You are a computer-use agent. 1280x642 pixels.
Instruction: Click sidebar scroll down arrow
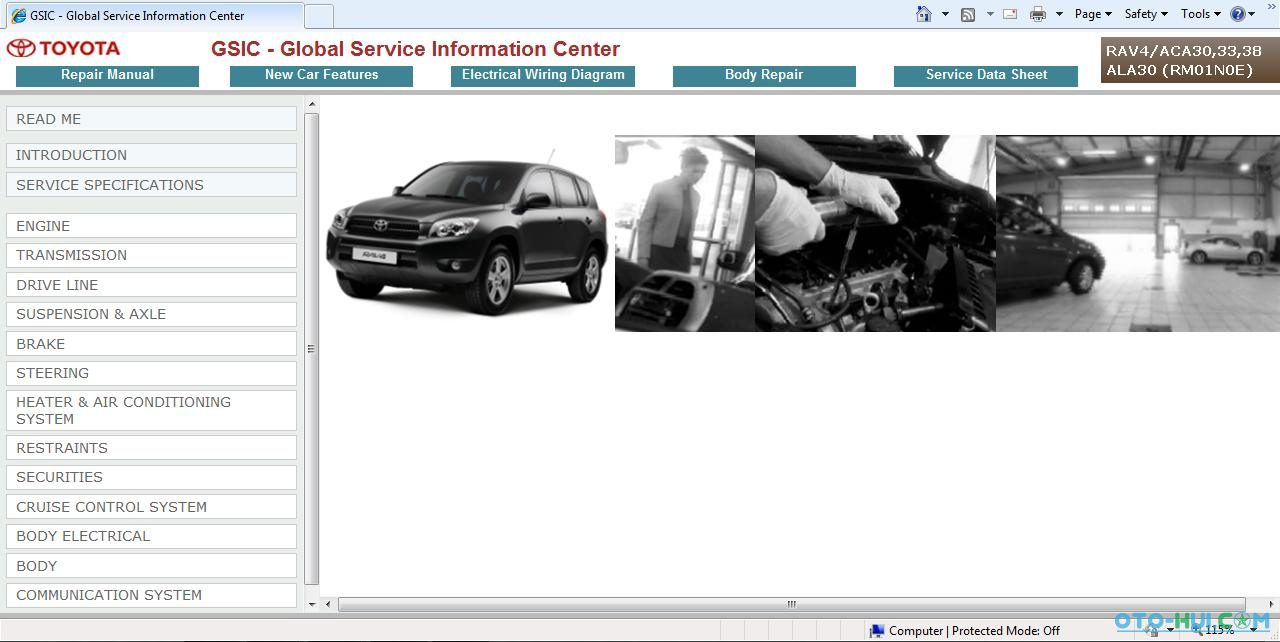312,604
